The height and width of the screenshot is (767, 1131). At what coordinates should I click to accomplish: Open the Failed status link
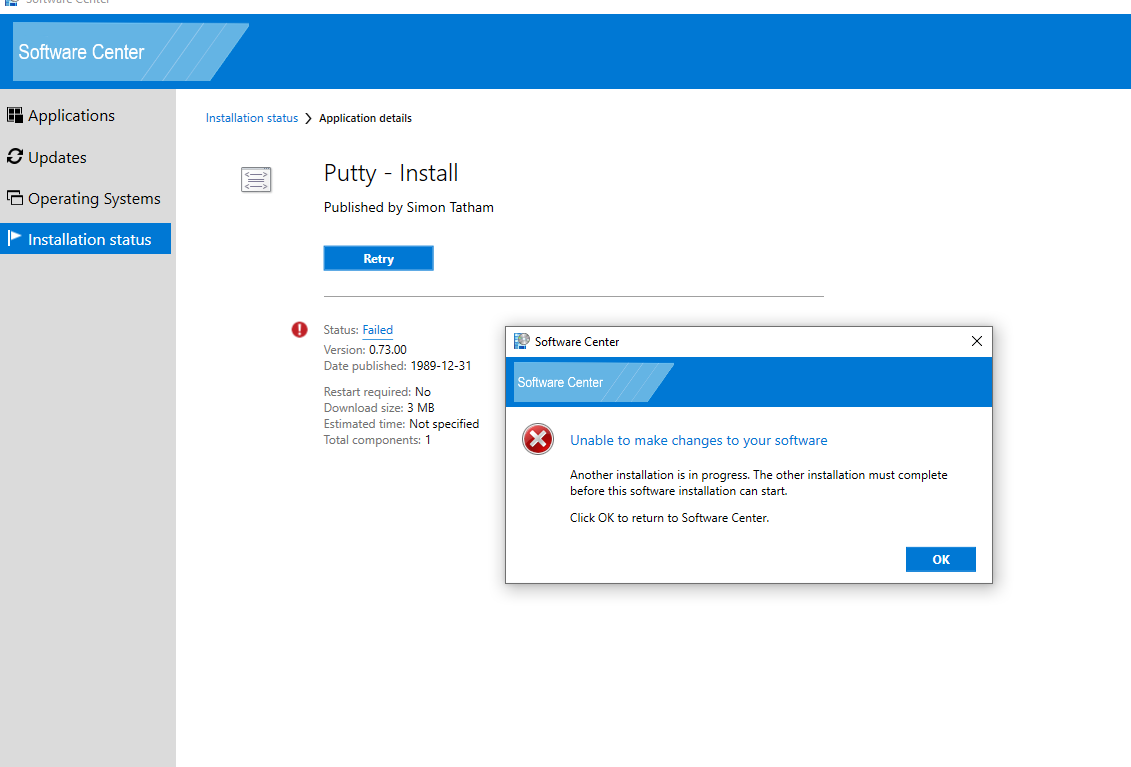[x=377, y=330]
